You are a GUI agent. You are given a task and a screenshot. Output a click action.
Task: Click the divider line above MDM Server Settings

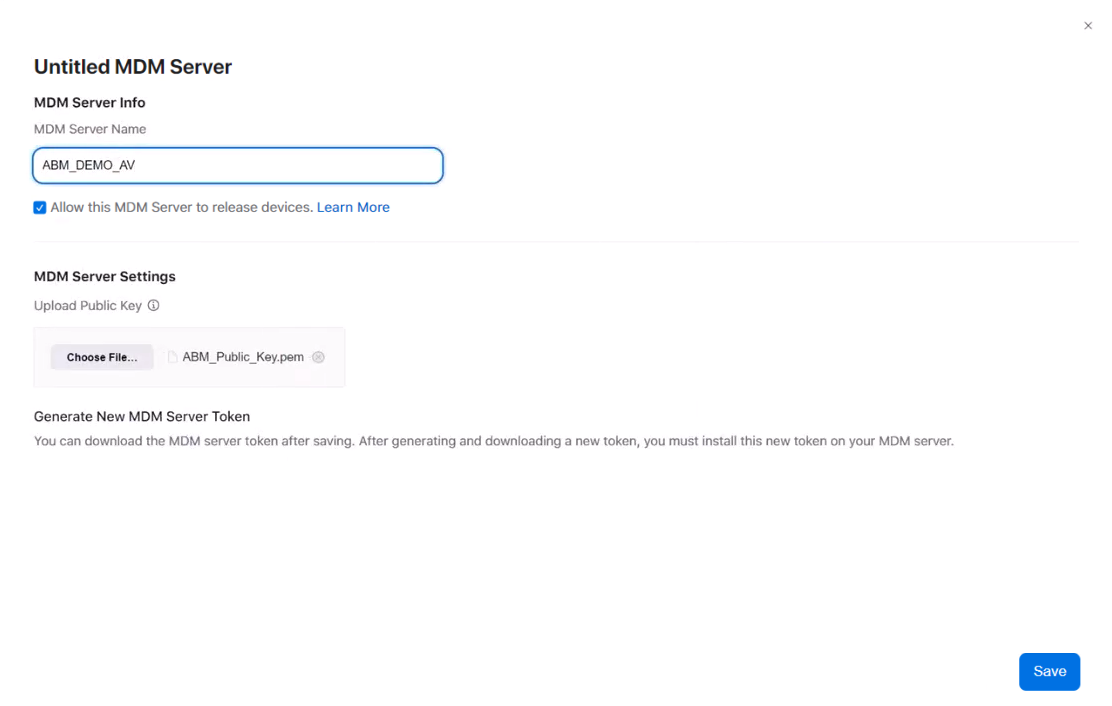tap(556, 241)
